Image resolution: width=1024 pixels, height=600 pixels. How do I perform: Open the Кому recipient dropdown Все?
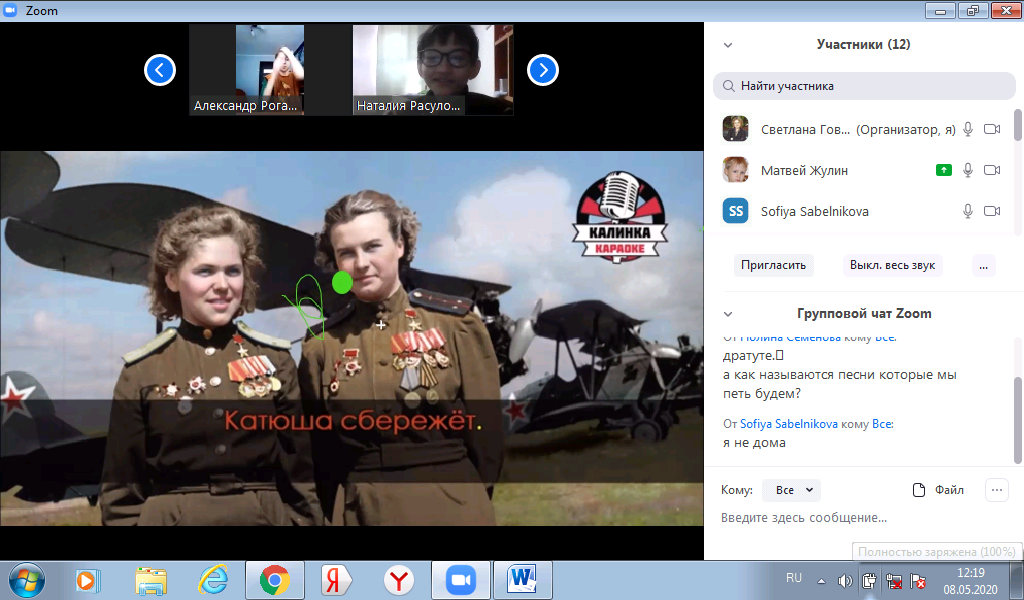tap(793, 490)
